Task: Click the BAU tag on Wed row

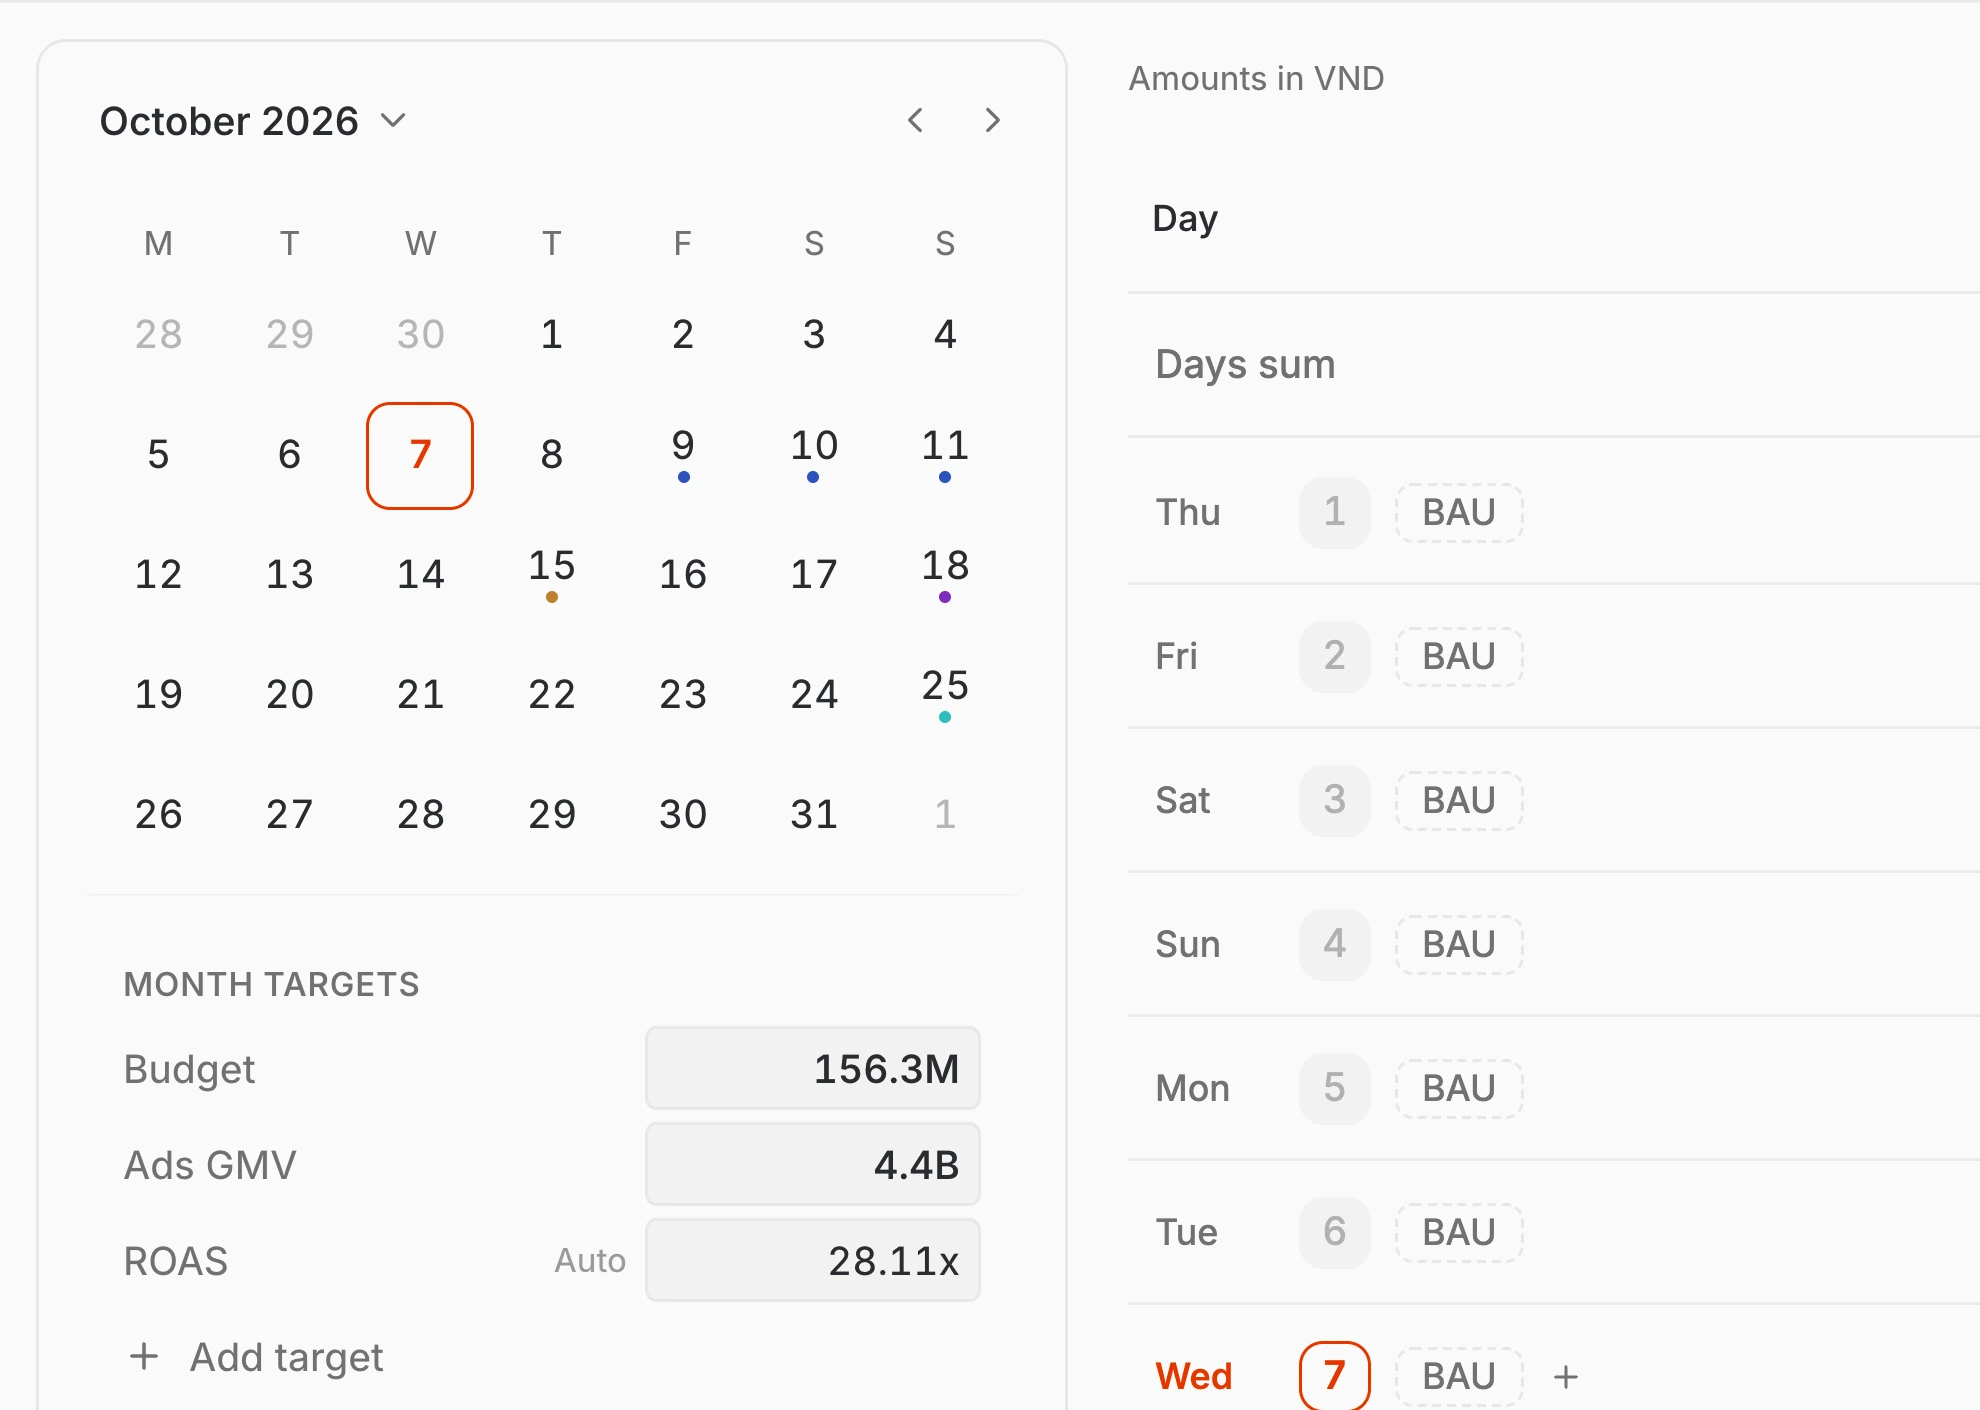Action: click(1459, 1377)
